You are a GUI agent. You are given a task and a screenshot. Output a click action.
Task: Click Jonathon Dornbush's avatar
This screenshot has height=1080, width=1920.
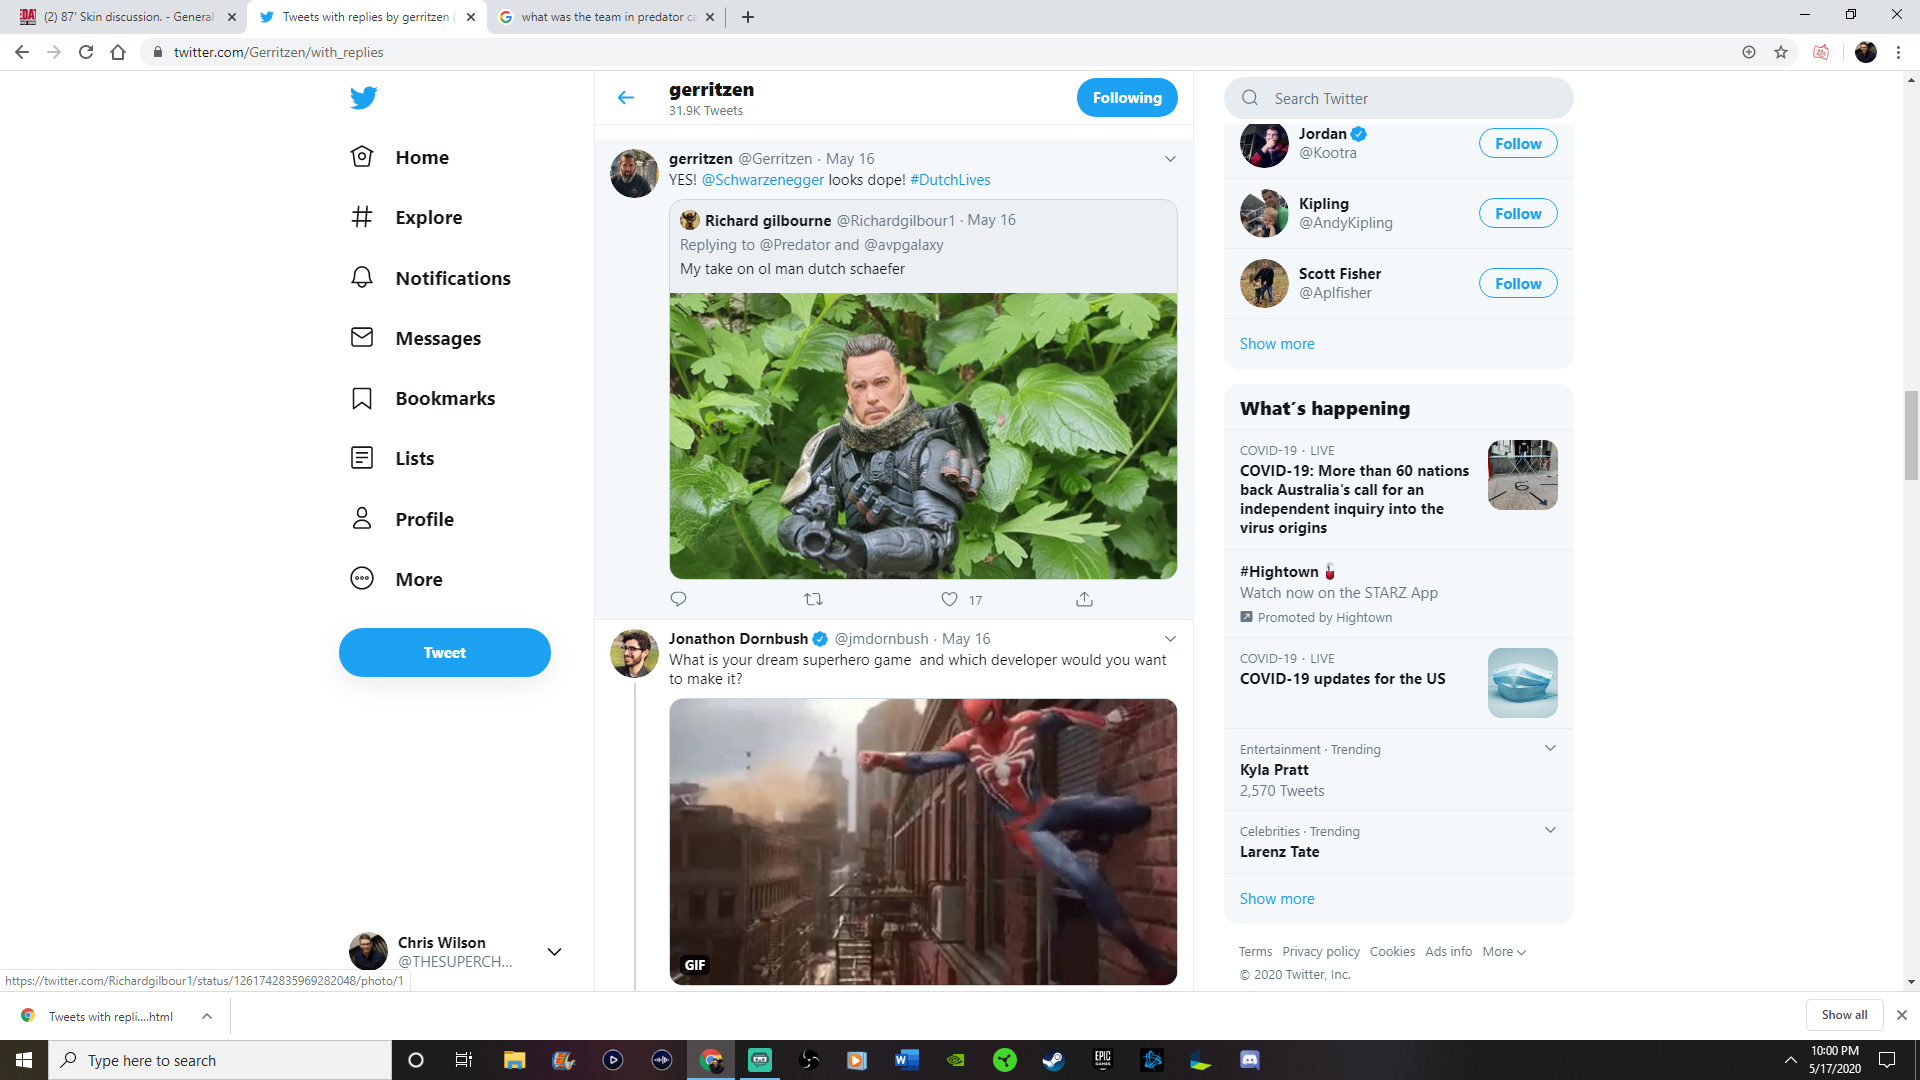pyautogui.click(x=634, y=654)
